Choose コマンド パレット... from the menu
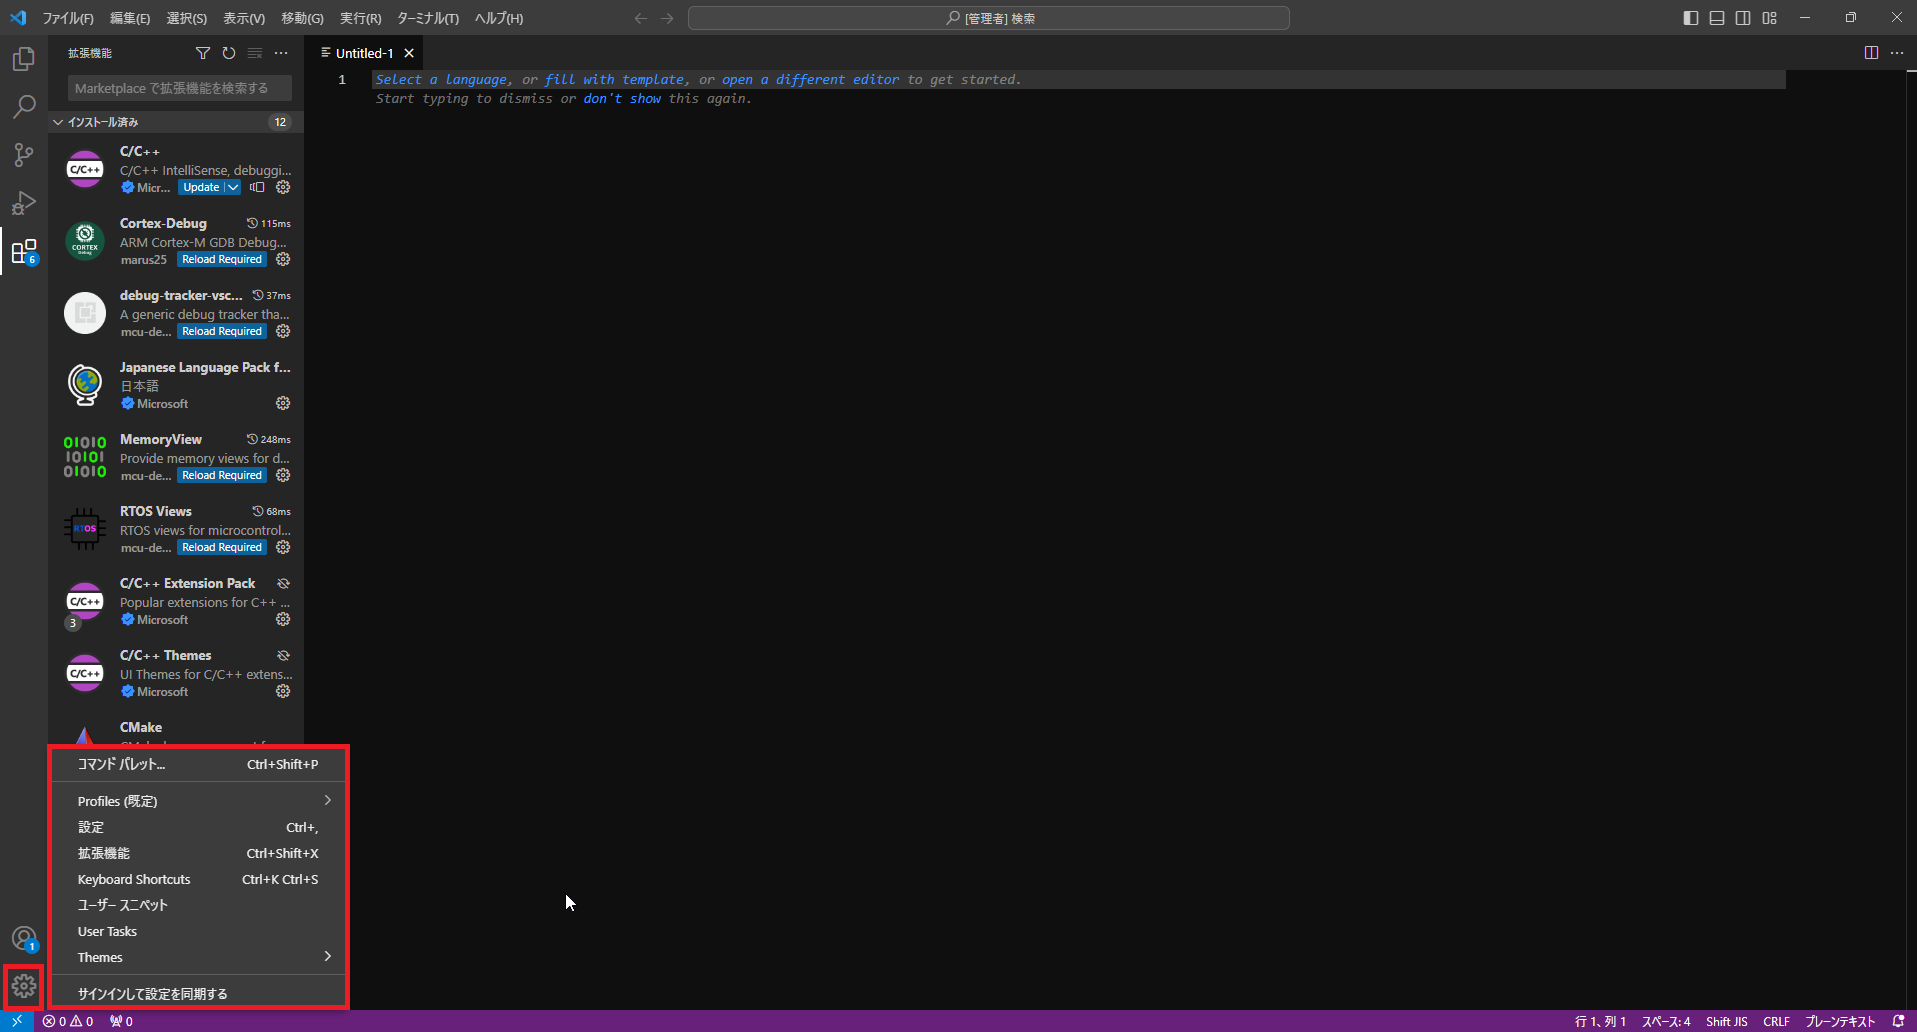 click(199, 764)
